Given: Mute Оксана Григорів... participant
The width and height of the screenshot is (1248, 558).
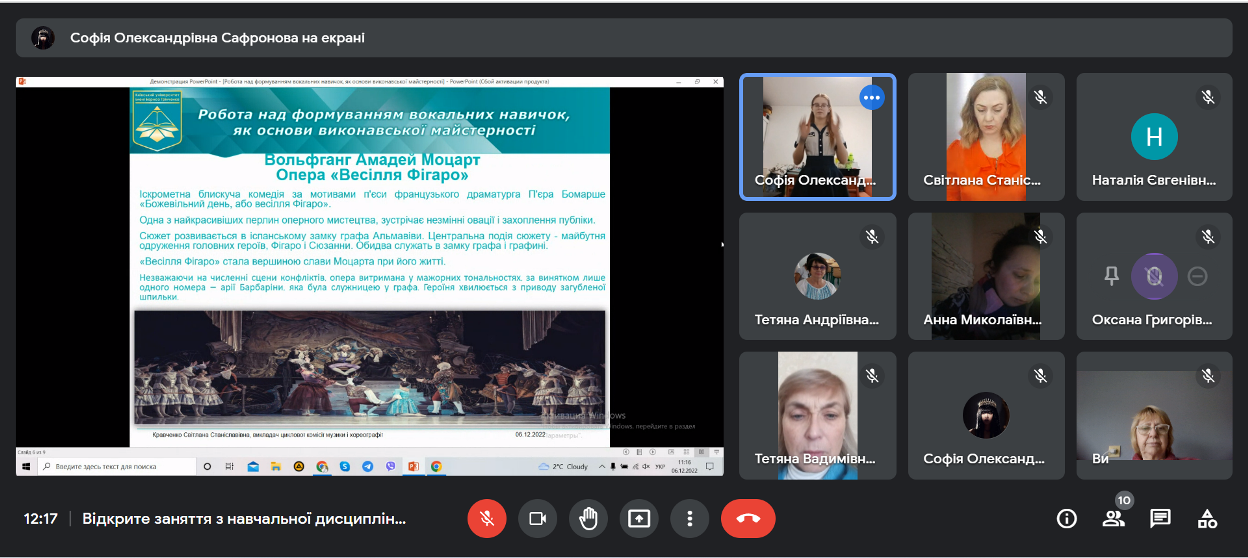Looking at the screenshot, I should (x=1154, y=276).
